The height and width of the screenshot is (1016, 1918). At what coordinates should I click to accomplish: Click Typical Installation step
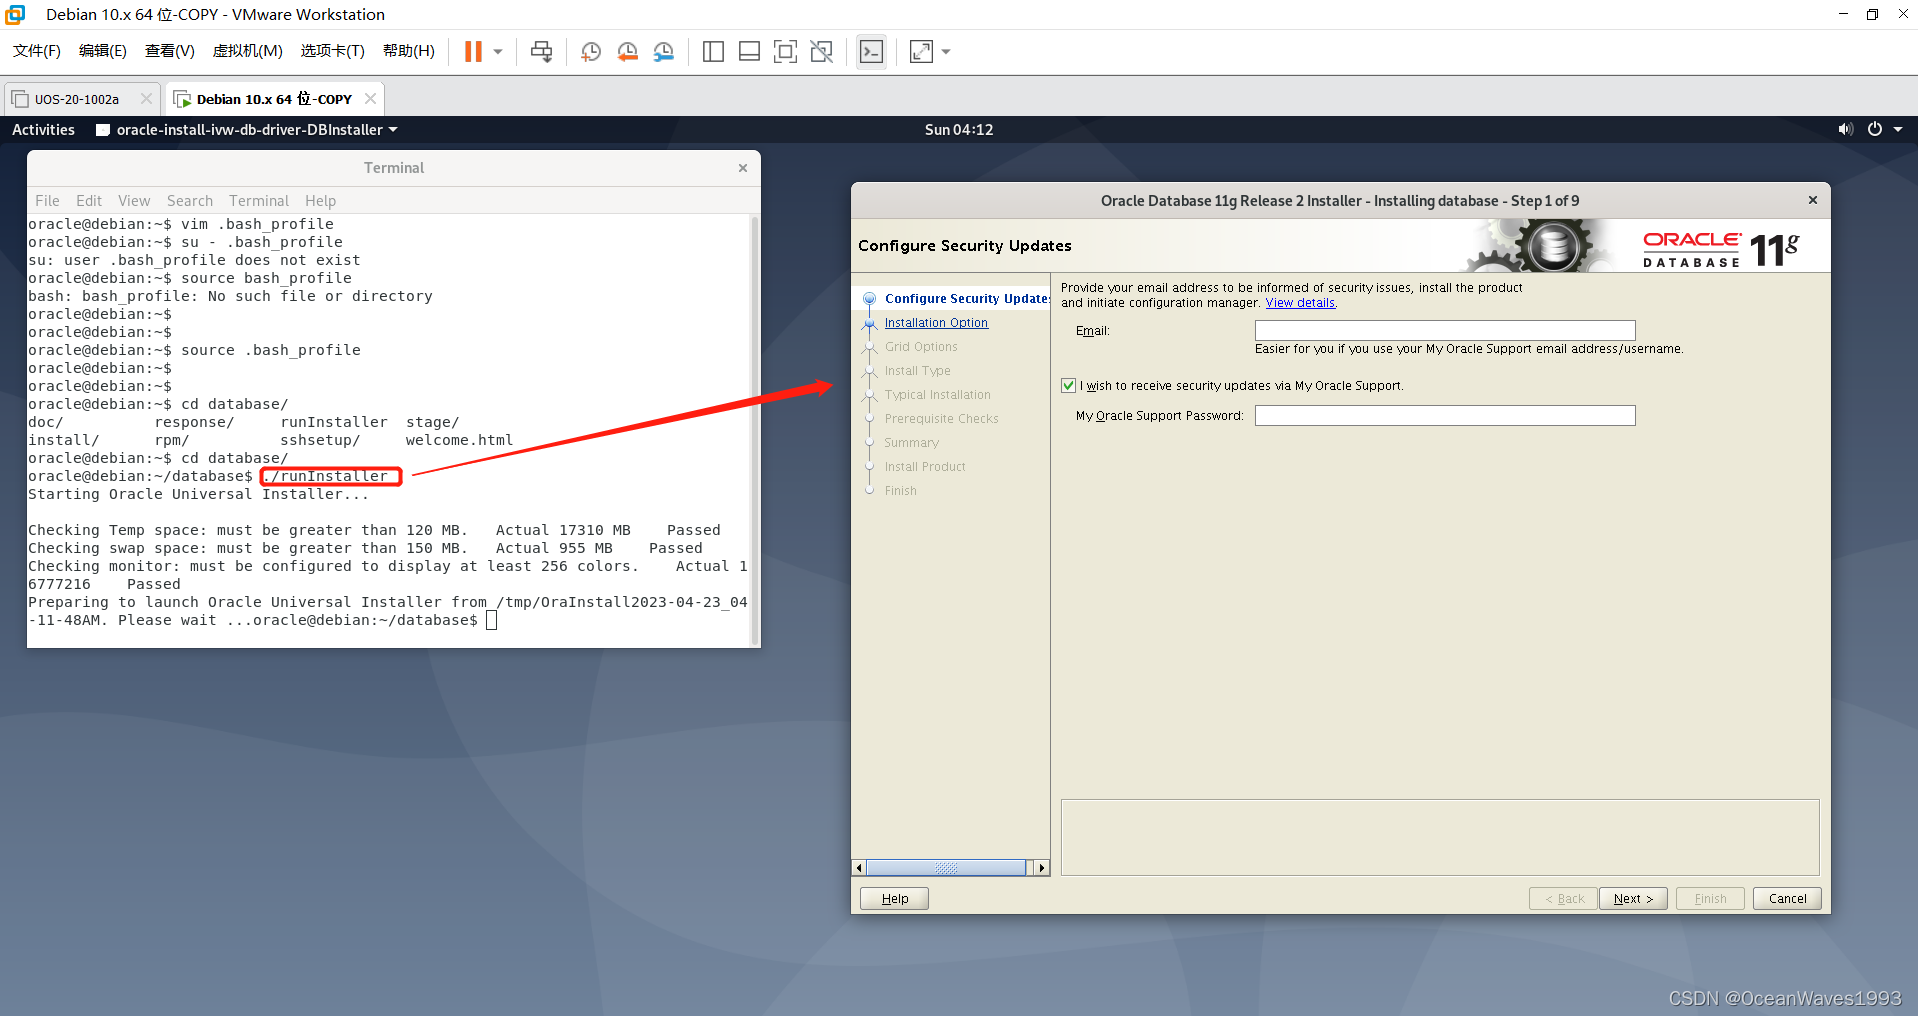[937, 395]
